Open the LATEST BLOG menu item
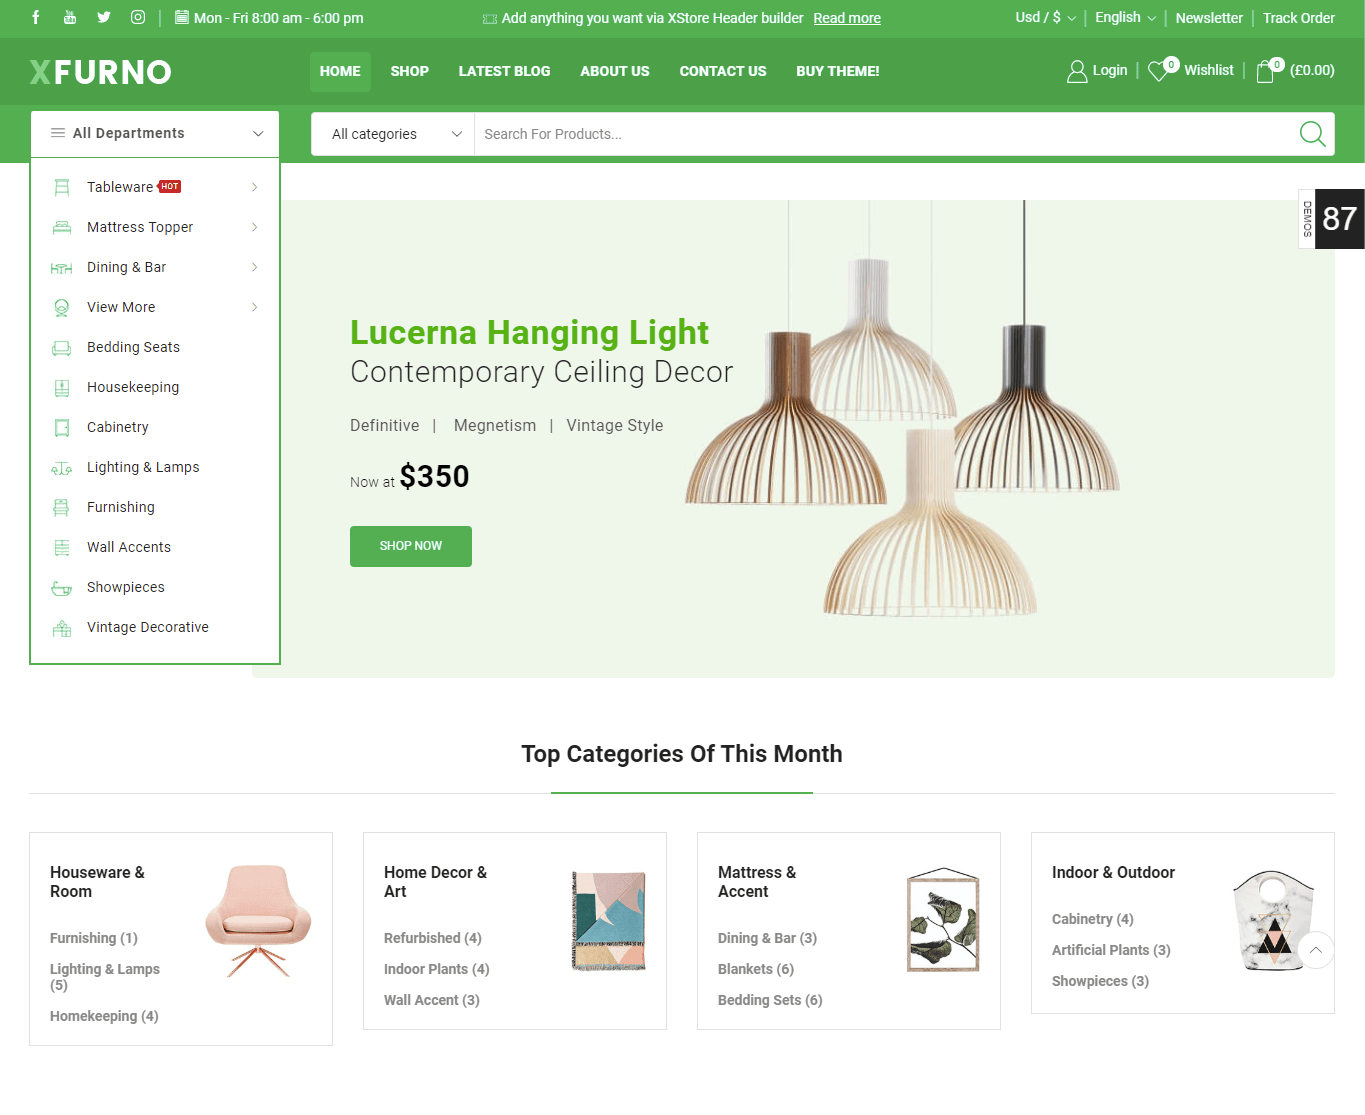Image resolution: width=1365 pixels, height=1115 pixels. click(x=504, y=72)
